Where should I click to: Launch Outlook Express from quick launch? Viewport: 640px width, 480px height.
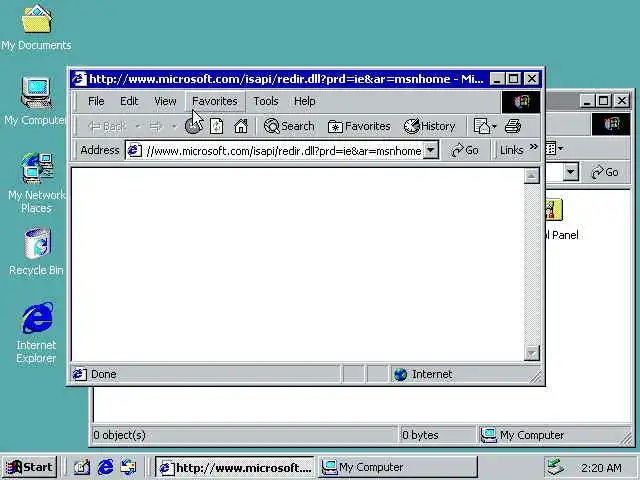129,467
